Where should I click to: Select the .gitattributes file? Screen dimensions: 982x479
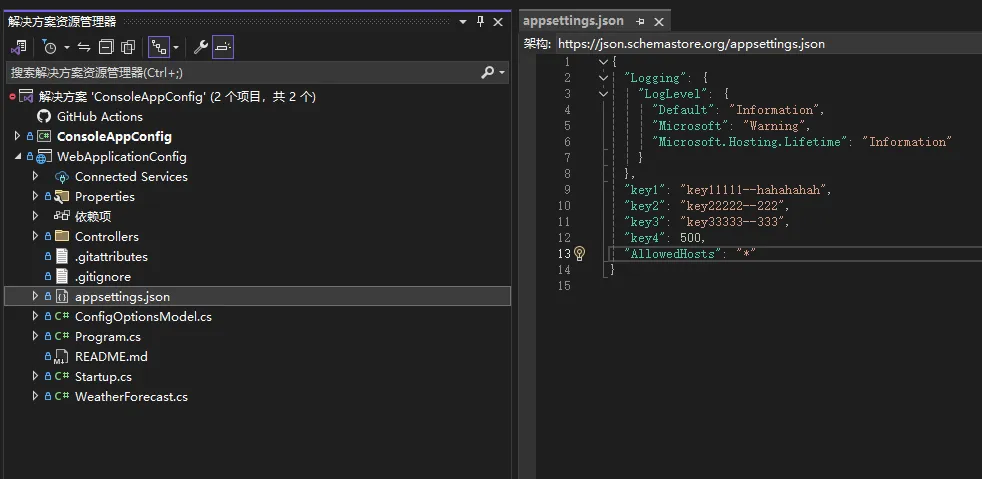(111, 257)
